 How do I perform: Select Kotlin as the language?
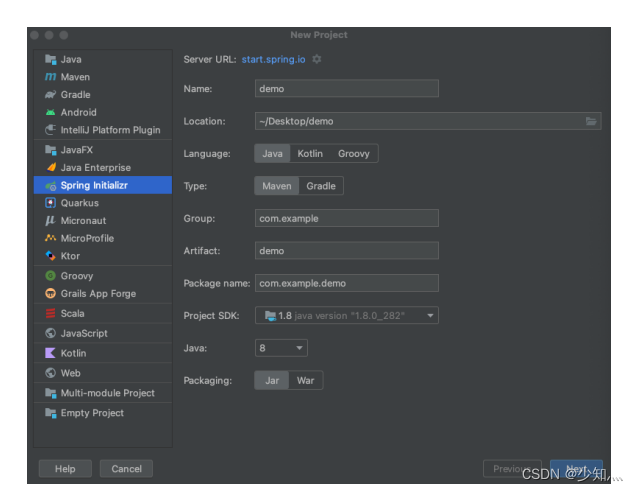point(310,153)
